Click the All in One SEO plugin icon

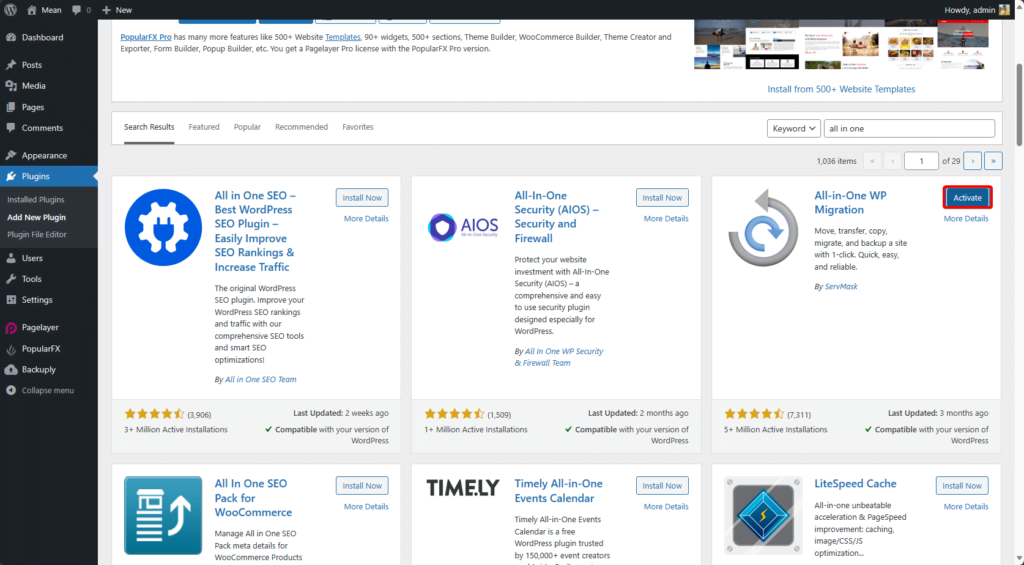(162, 227)
